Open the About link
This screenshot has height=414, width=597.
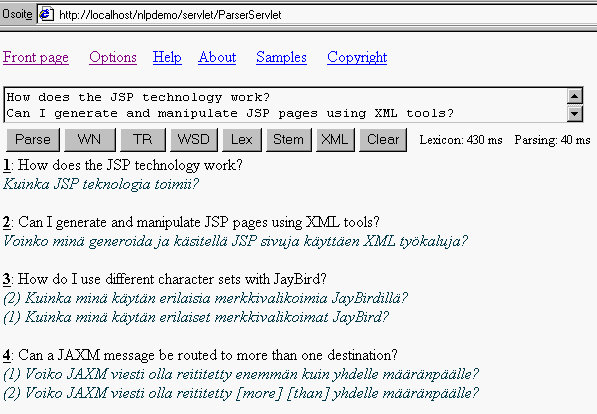pyautogui.click(x=217, y=58)
